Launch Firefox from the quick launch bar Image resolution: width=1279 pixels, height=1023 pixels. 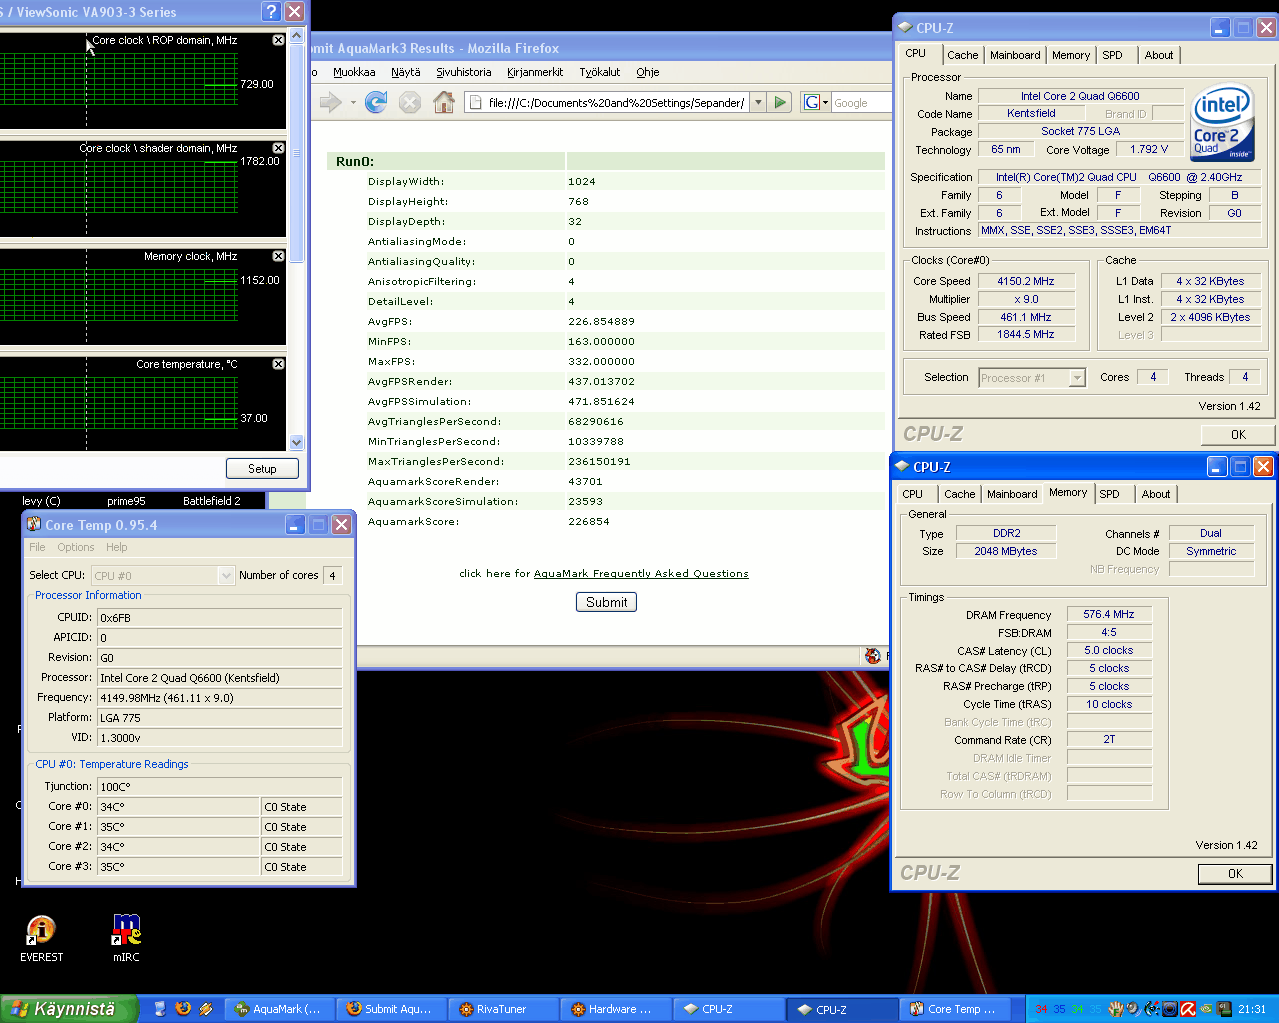(x=183, y=1009)
